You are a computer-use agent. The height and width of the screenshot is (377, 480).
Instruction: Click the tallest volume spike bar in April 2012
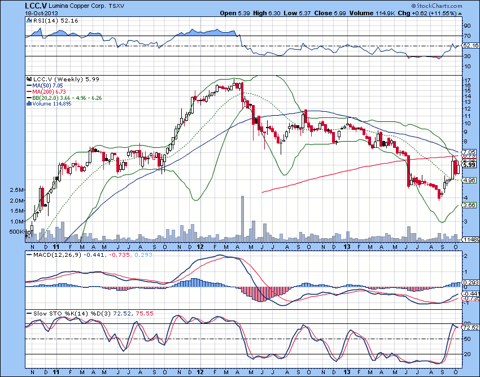242,219
